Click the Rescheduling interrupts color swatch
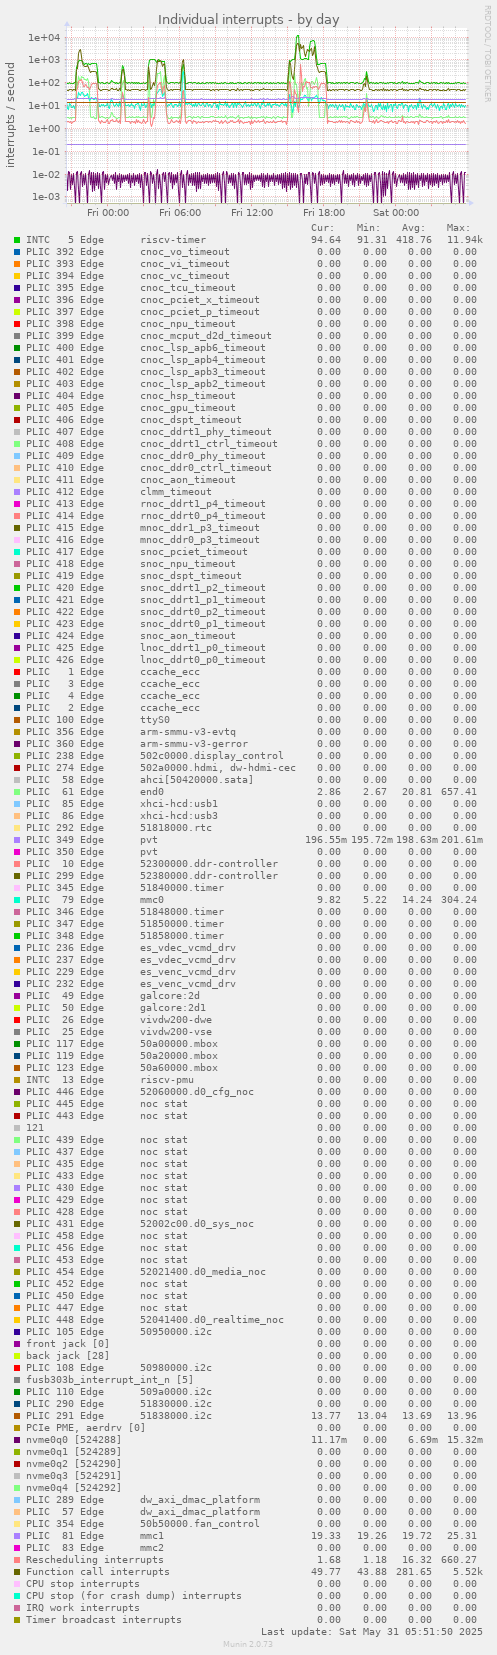The image size is (497, 1655). (x=17, y=1560)
